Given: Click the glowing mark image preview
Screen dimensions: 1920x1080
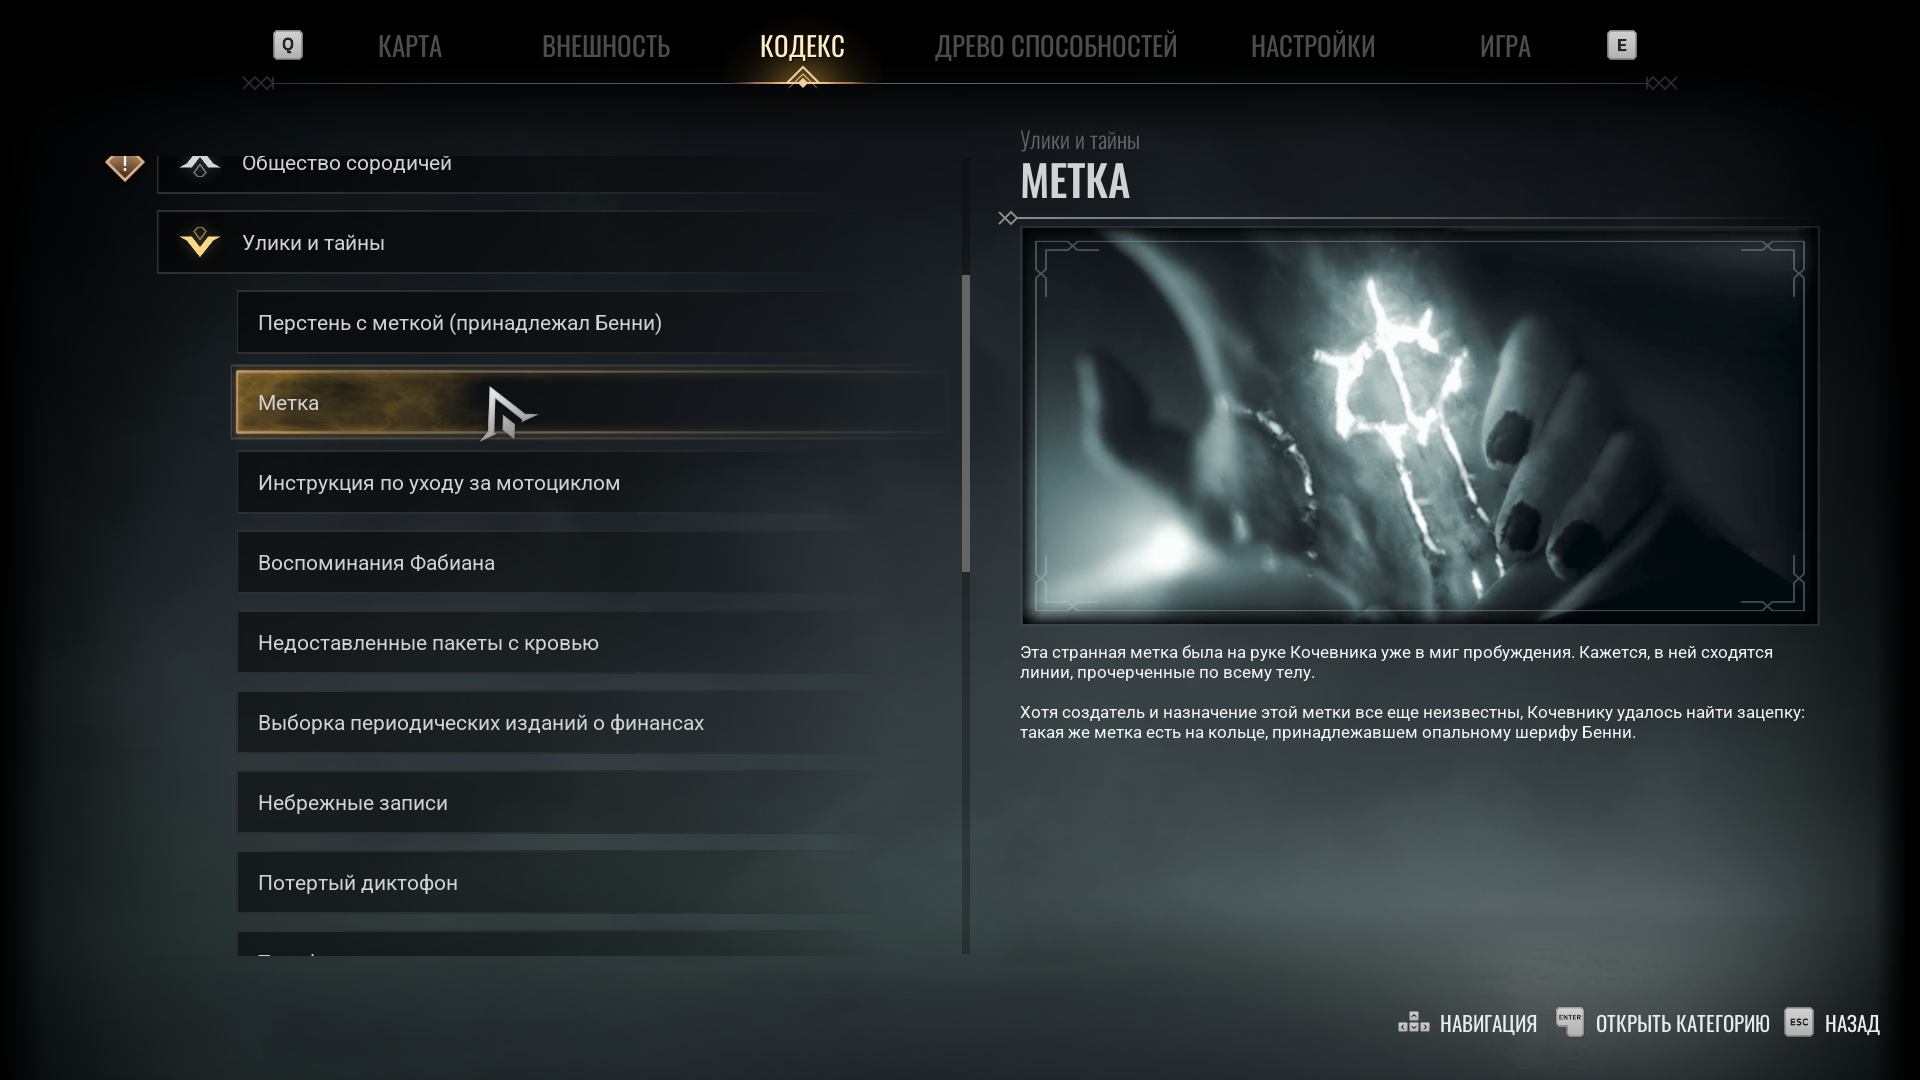Looking at the screenshot, I should 1419,426.
